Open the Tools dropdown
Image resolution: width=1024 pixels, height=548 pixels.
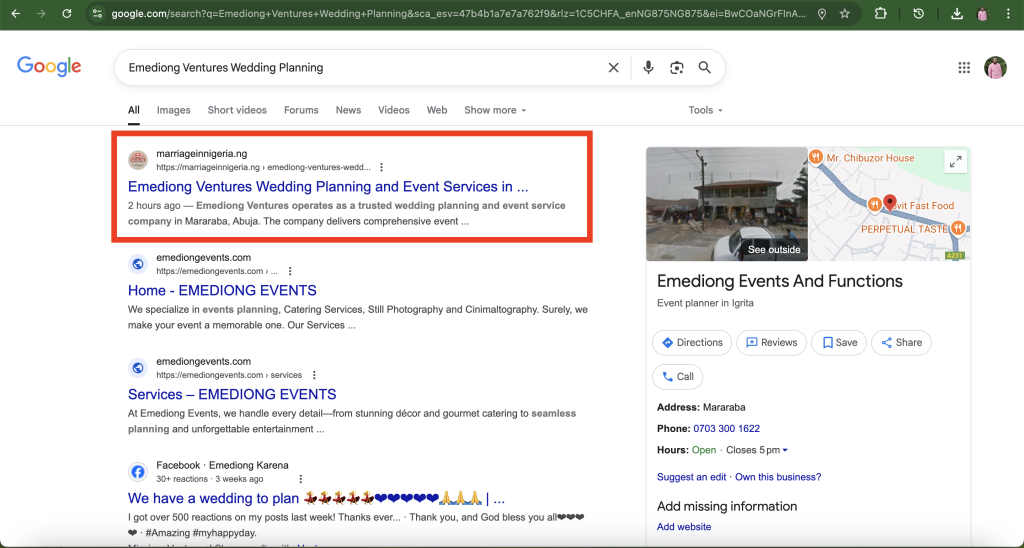705,110
